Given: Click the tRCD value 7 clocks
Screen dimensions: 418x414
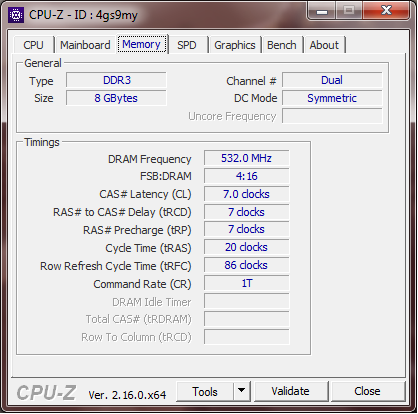Looking at the screenshot, I should click(x=247, y=212).
